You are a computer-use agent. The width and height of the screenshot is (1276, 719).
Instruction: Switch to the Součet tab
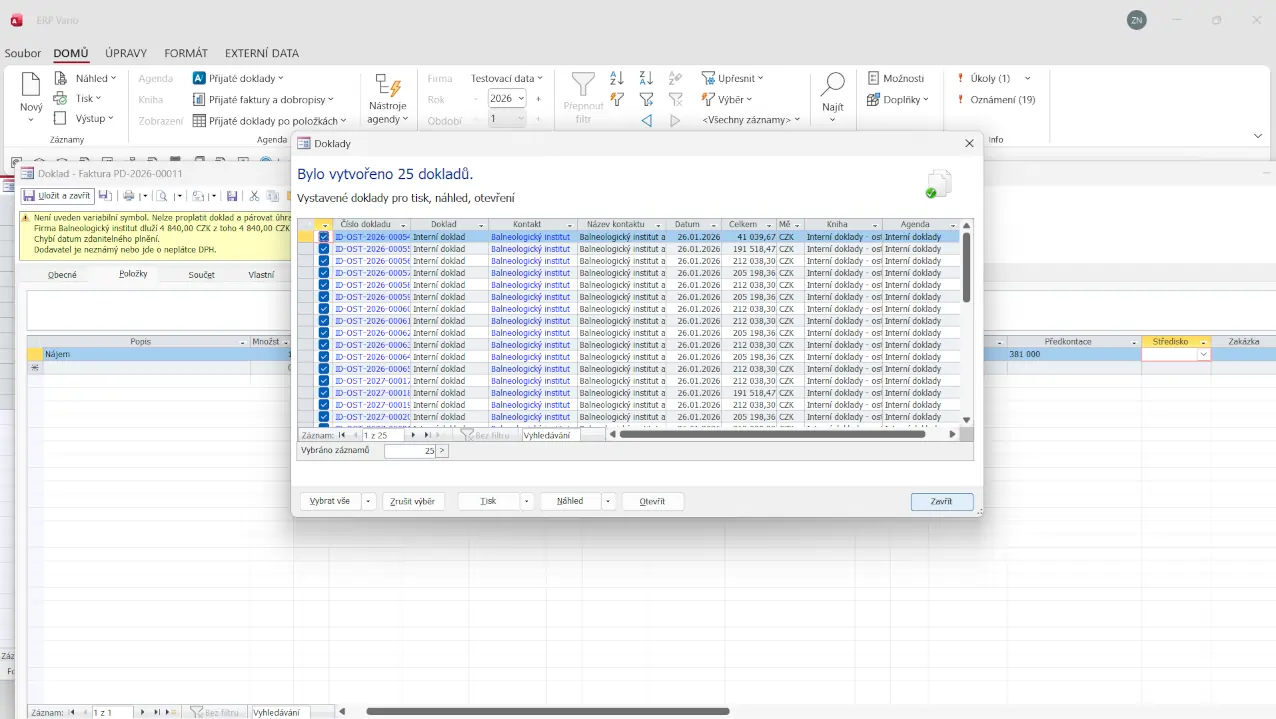[201, 274]
